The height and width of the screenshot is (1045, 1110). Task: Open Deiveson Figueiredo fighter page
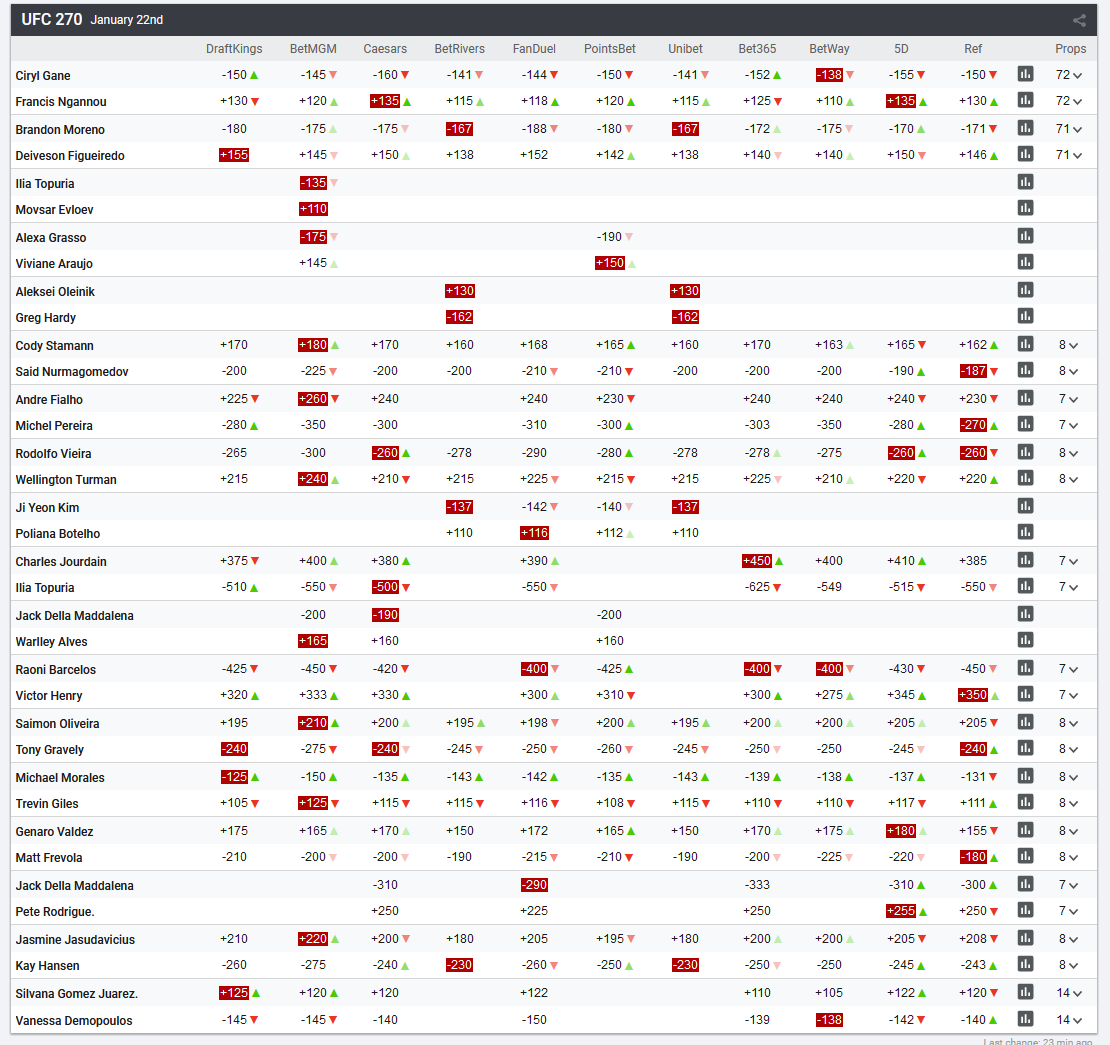tap(70, 156)
